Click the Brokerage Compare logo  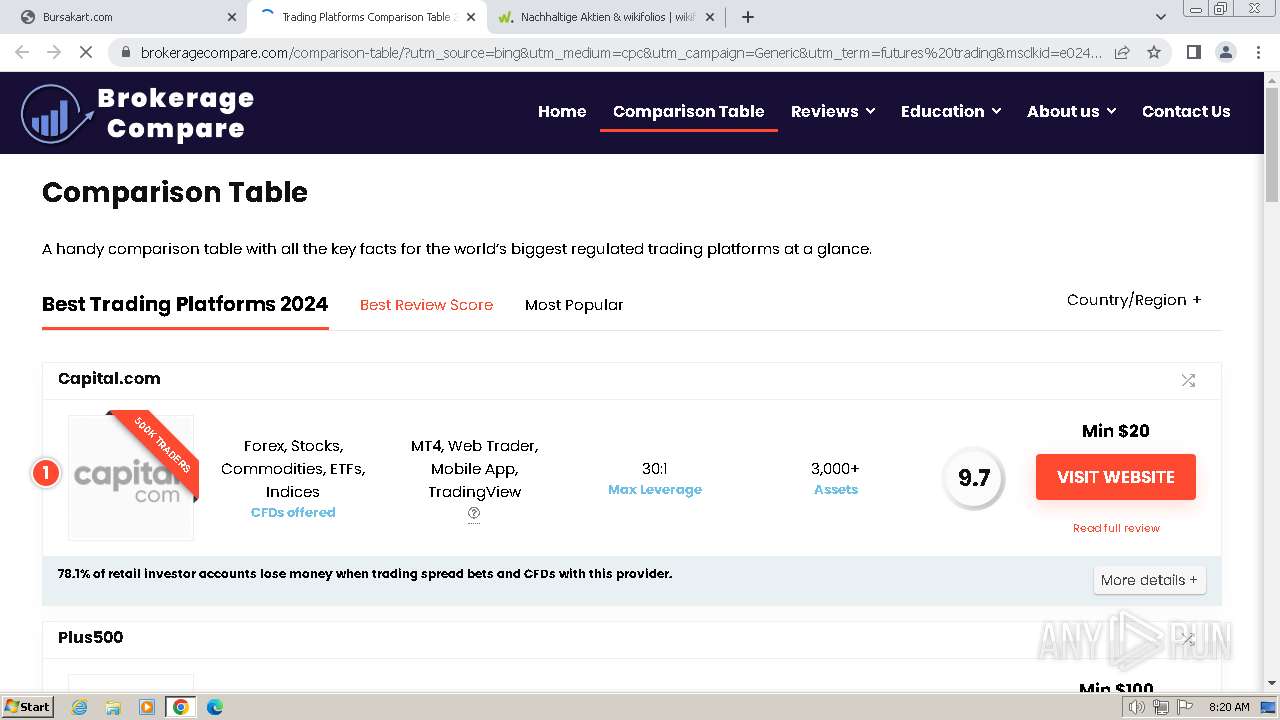tap(138, 113)
